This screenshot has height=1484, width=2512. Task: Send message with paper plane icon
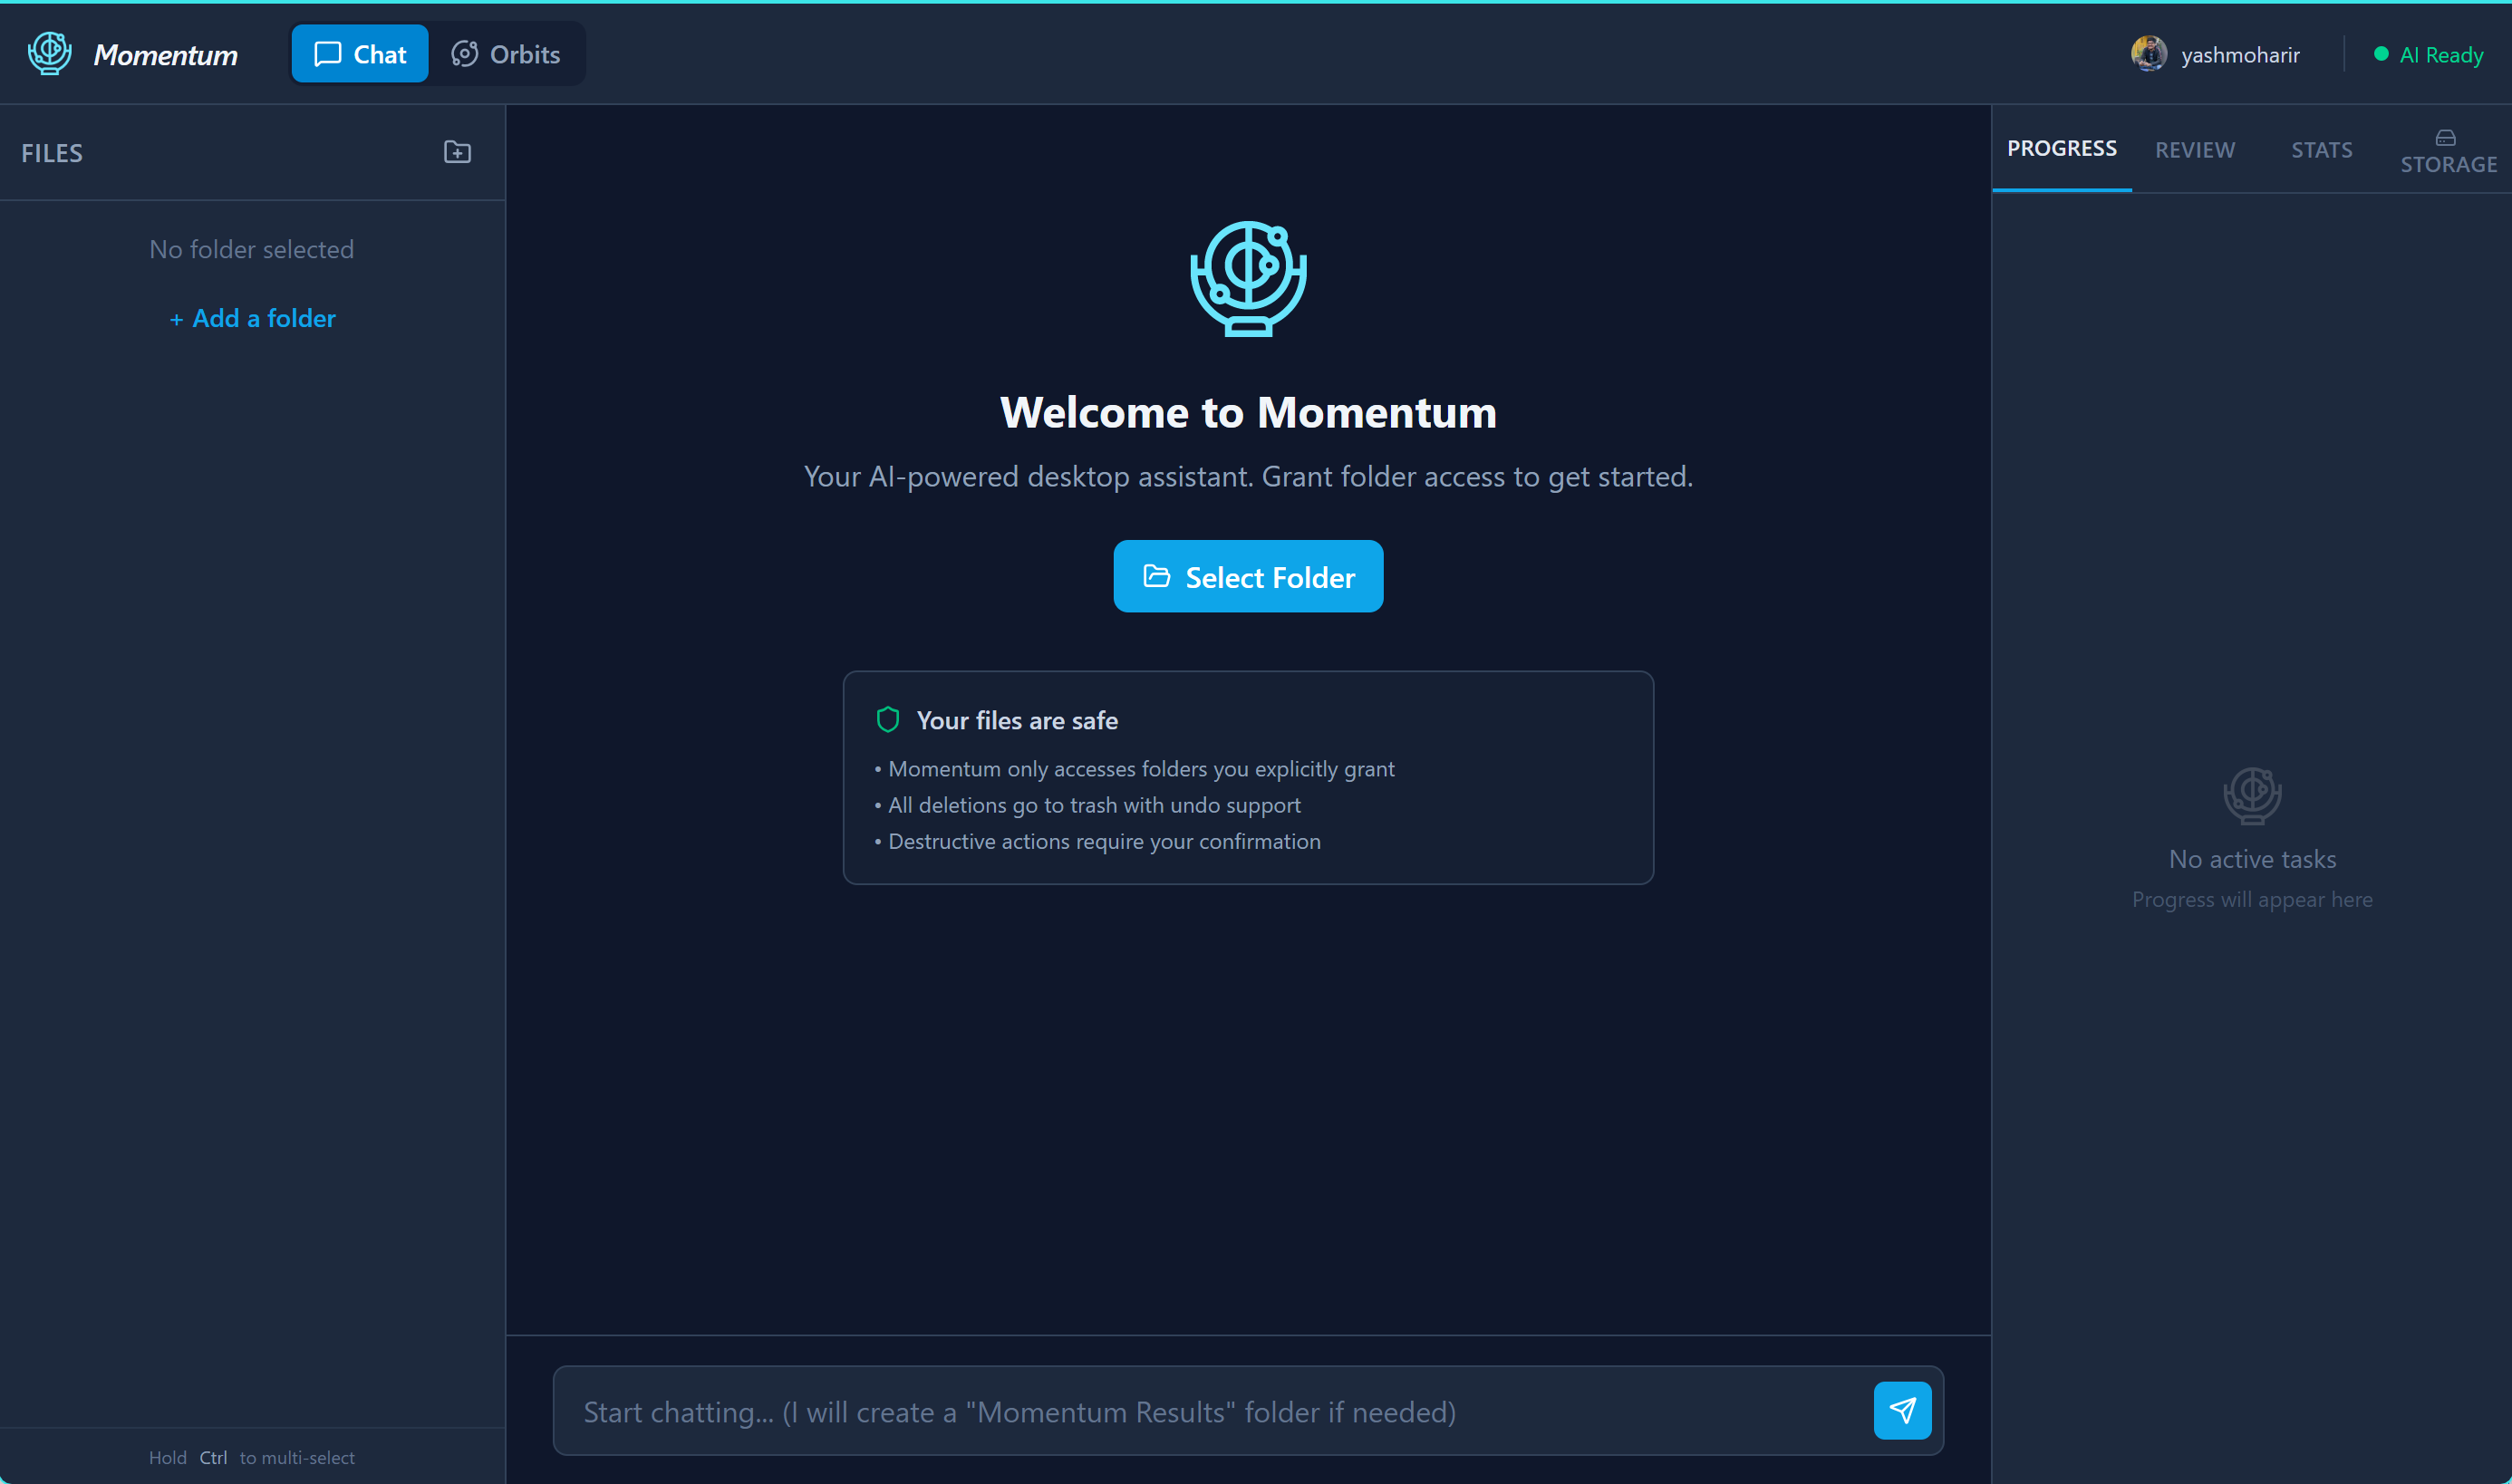coord(1901,1410)
